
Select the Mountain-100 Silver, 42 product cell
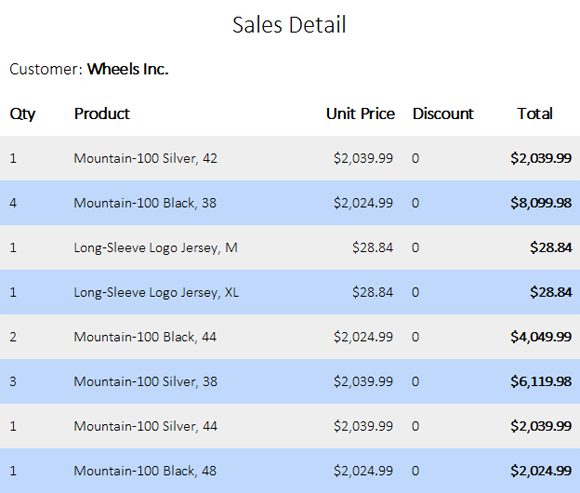pyautogui.click(x=145, y=158)
